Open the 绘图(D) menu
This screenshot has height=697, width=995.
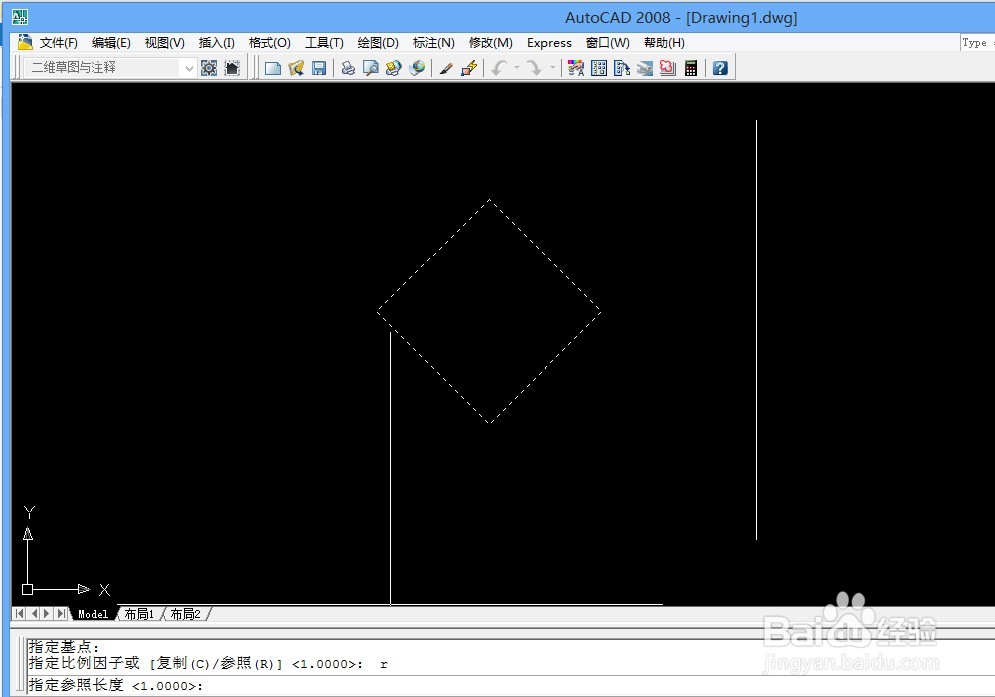[378, 43]
